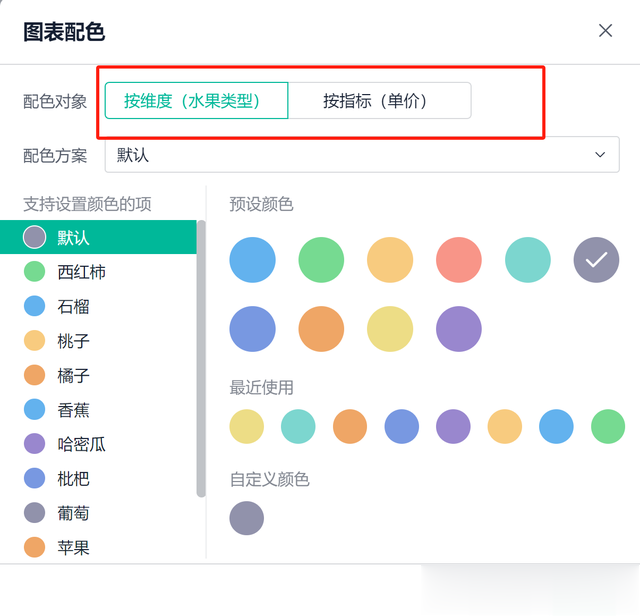This screenshot has height=616, width=640.
Task: Click the orange swatch next to 橘子
Action: pos(34,375)
